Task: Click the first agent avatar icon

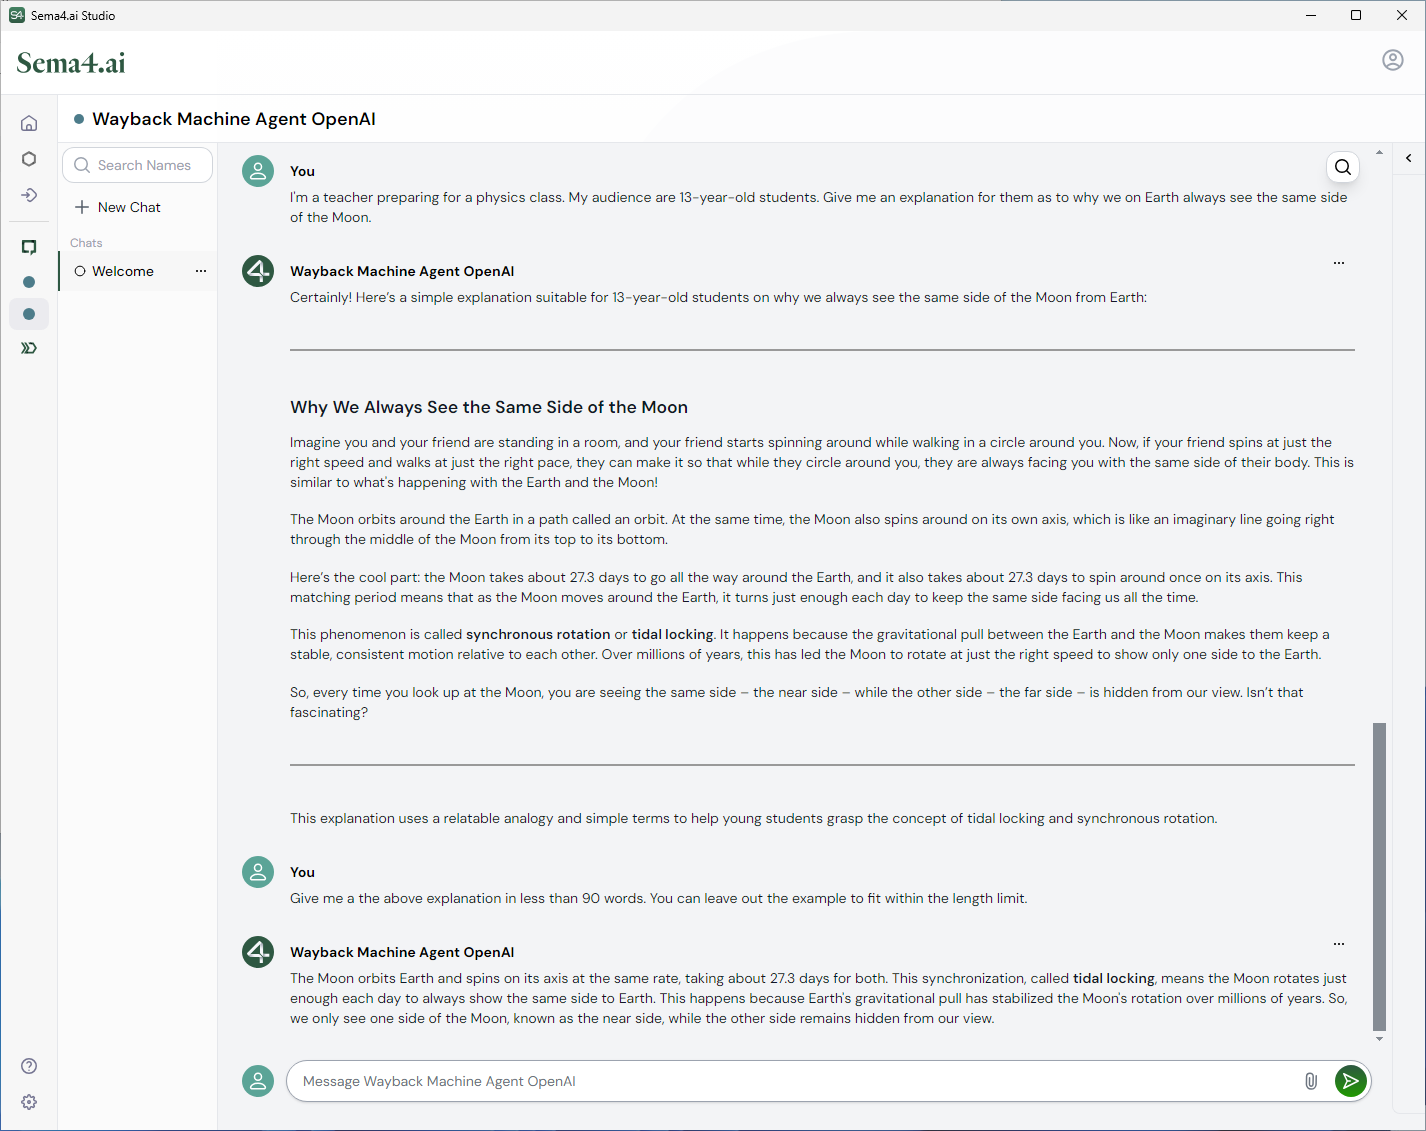Action: pos(258,271)
